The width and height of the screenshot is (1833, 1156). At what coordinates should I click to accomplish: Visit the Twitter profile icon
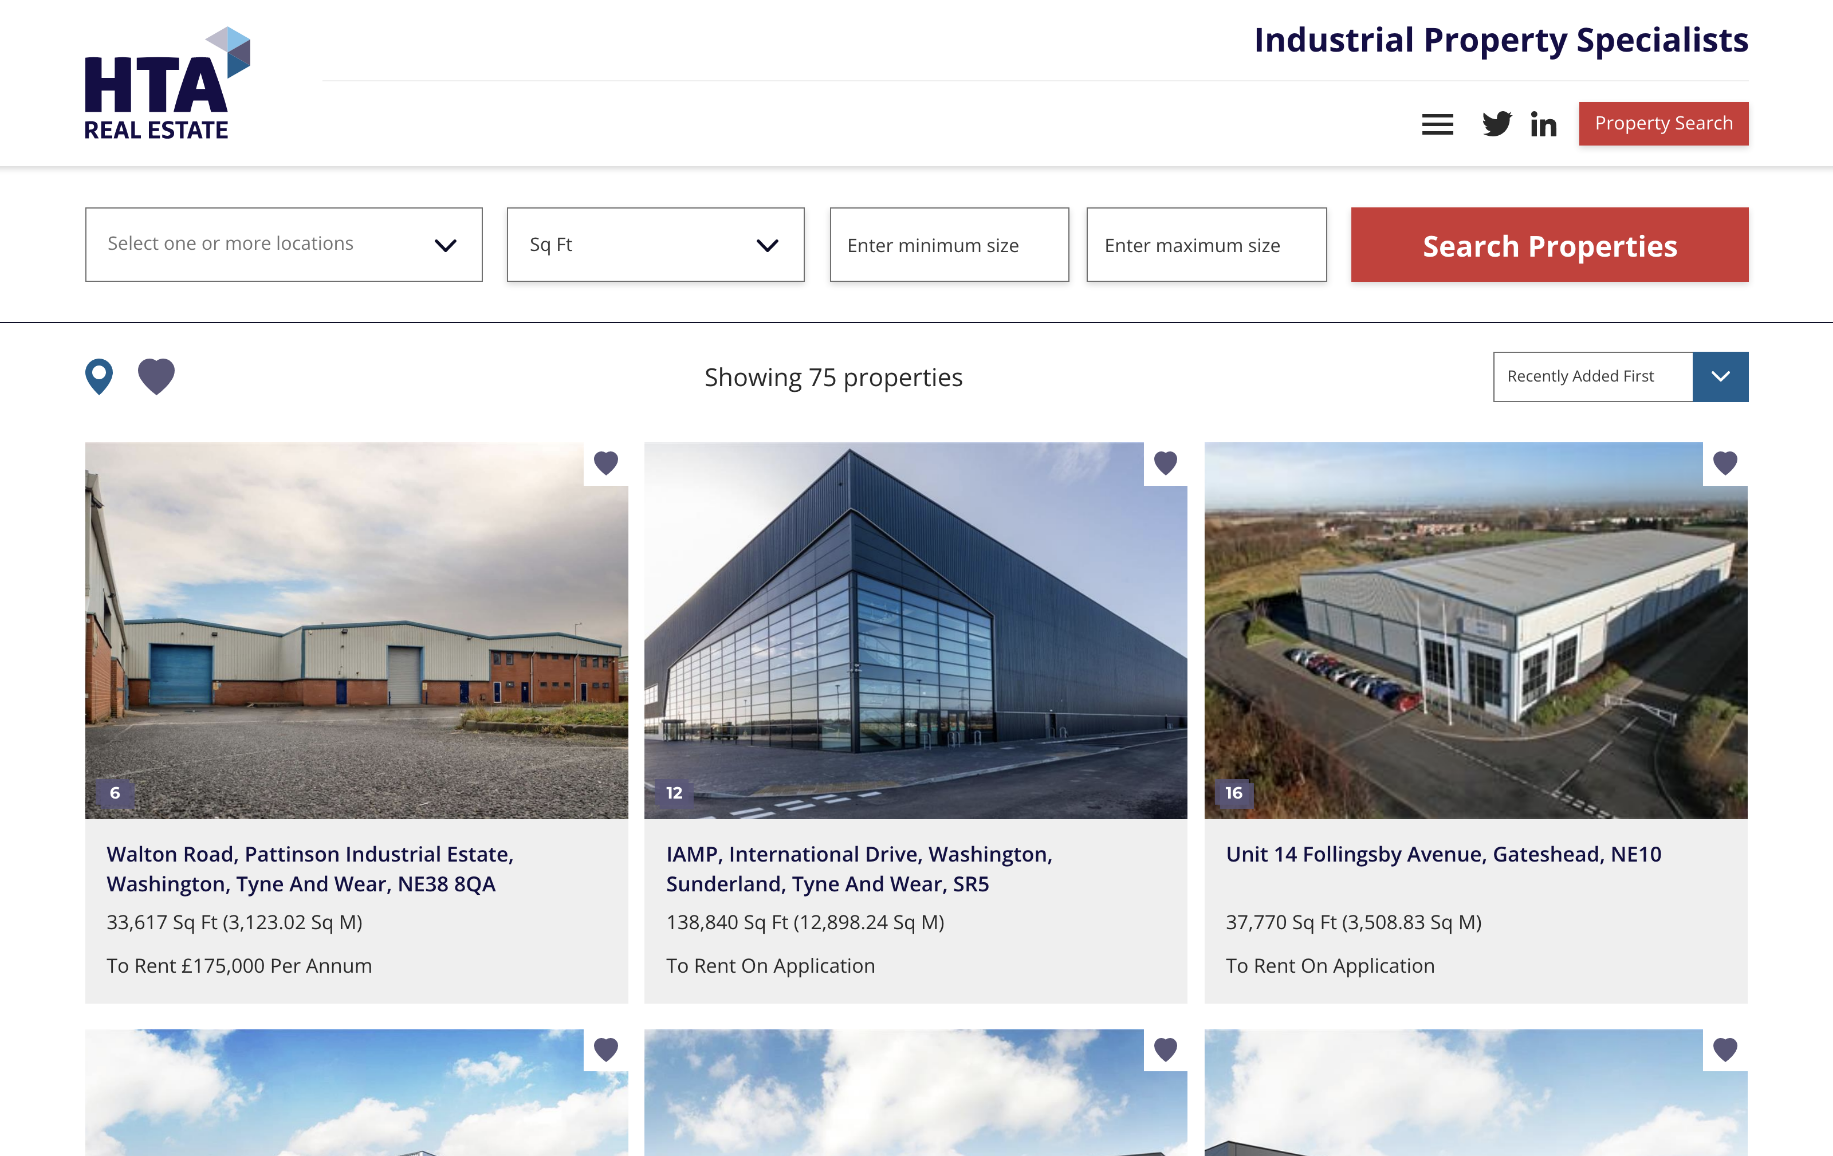1497,124
